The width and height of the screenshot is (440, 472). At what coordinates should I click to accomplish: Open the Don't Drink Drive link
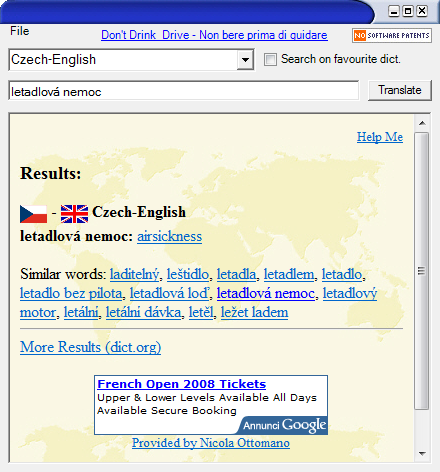(214, 35)
